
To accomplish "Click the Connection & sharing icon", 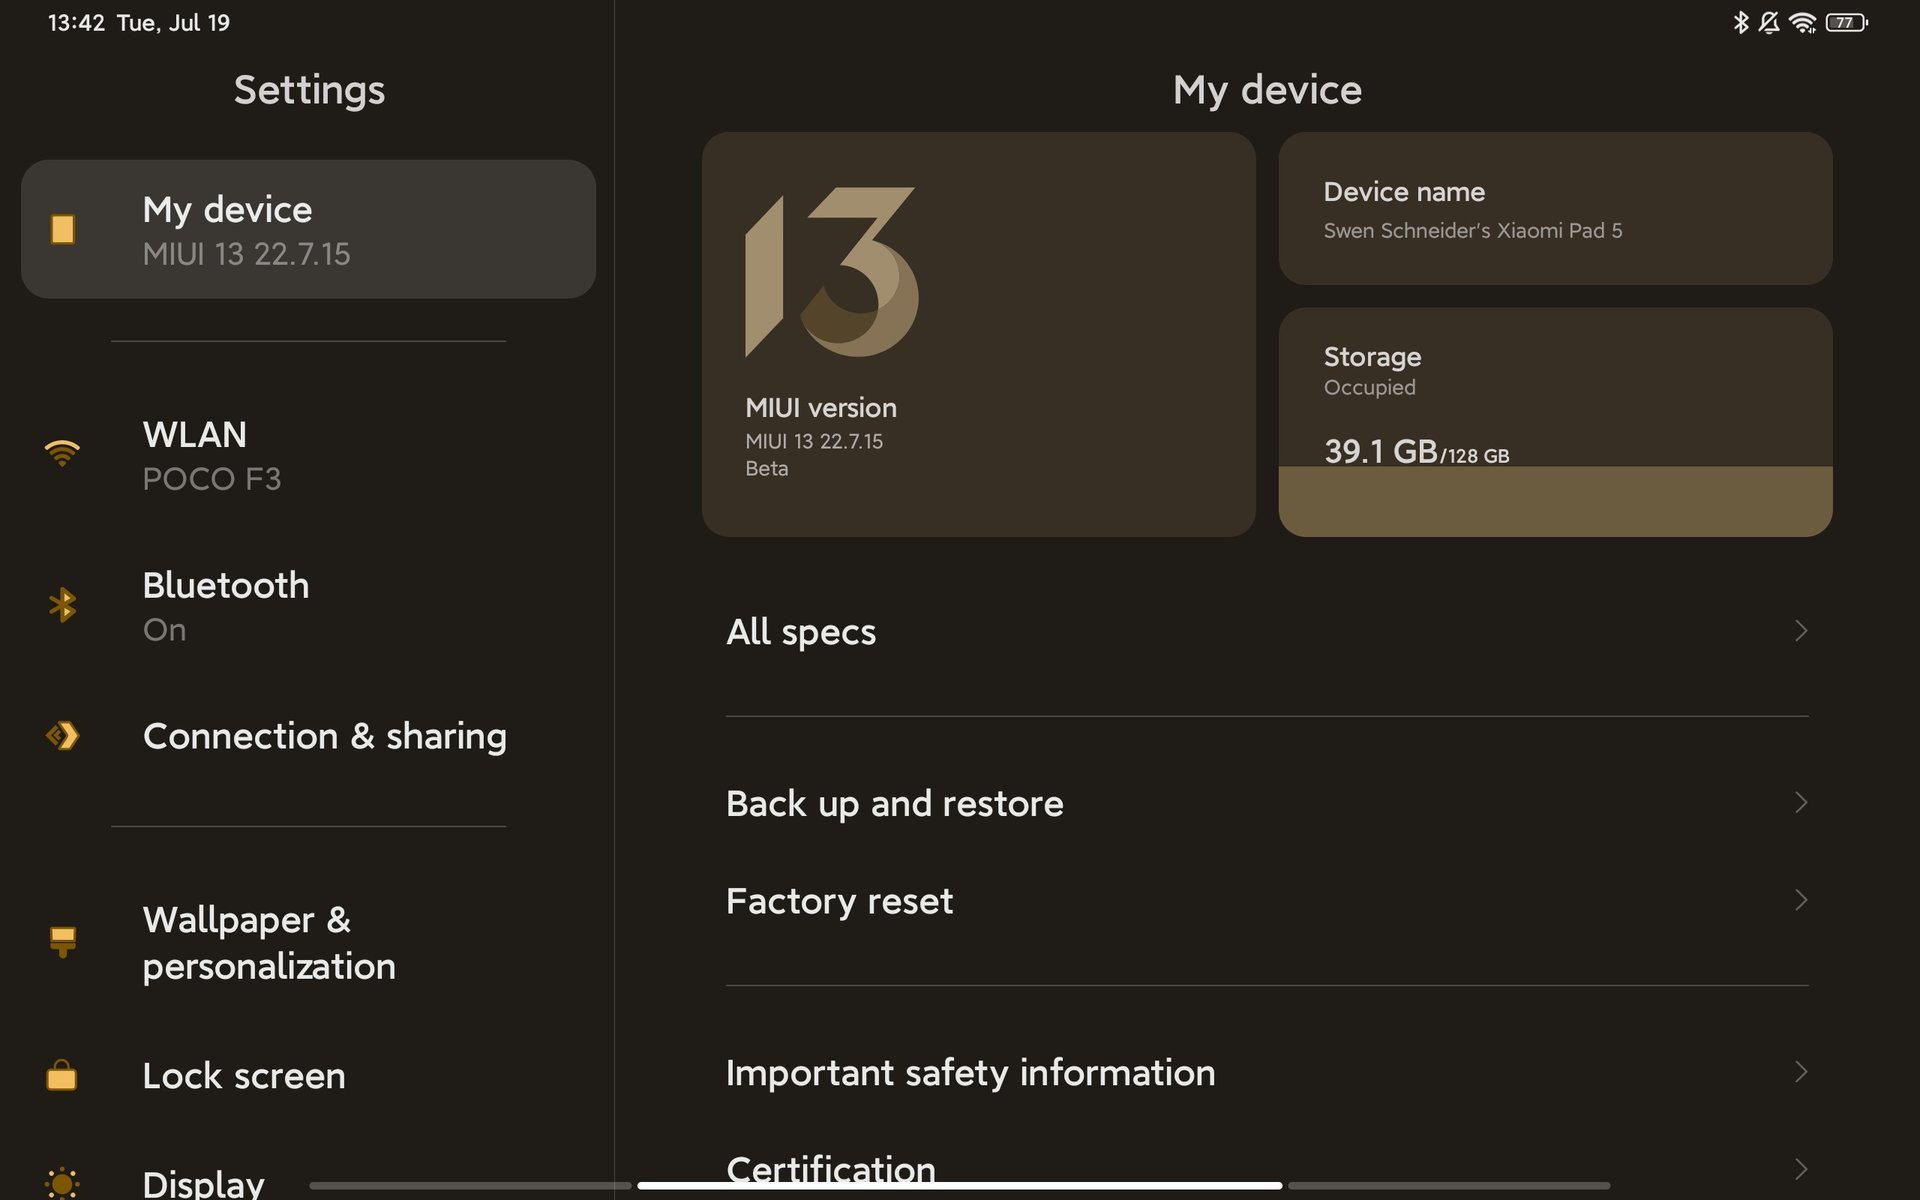I will click(x=62, y=736).
